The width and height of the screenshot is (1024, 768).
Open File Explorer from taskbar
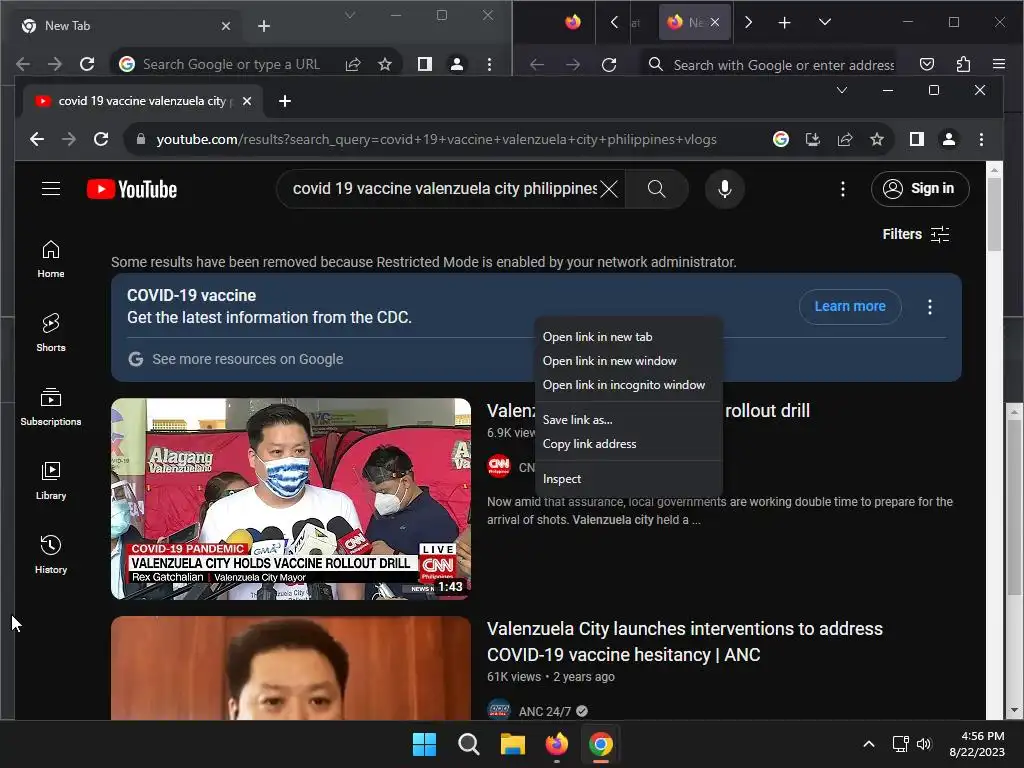[x=513, y=744]
